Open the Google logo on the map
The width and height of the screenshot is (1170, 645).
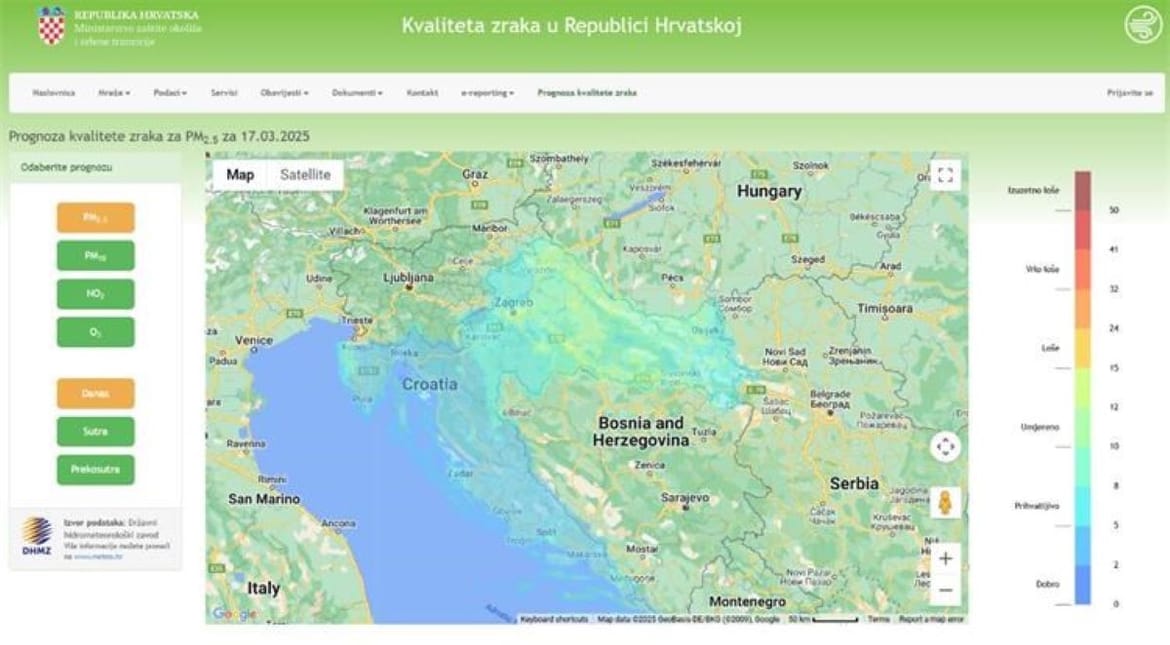pyautogui.click(x=233, y=614)
